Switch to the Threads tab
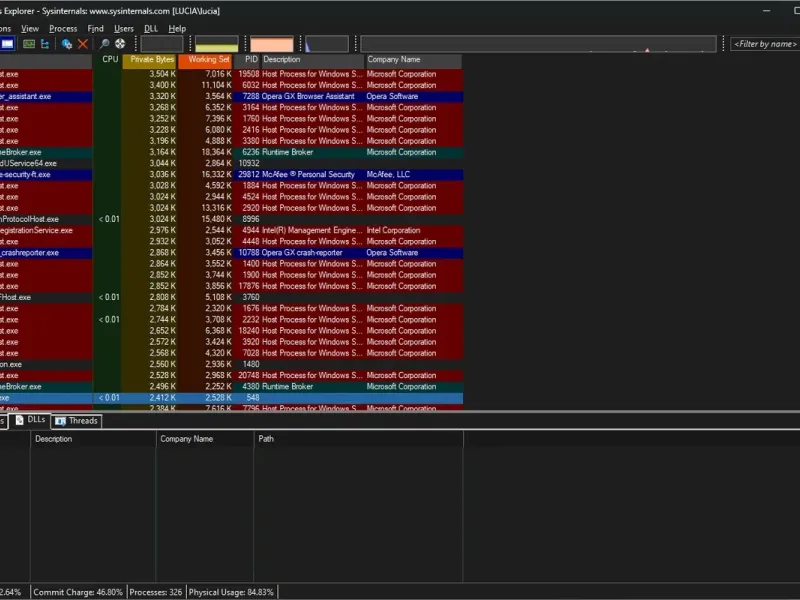Viewport: 800px width, 600px height. click(x=77, y=421)
